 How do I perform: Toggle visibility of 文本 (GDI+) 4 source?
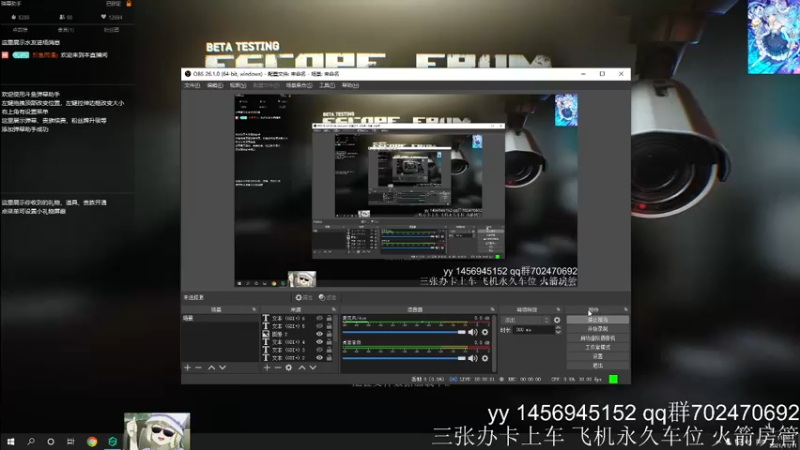pos(319,342)
